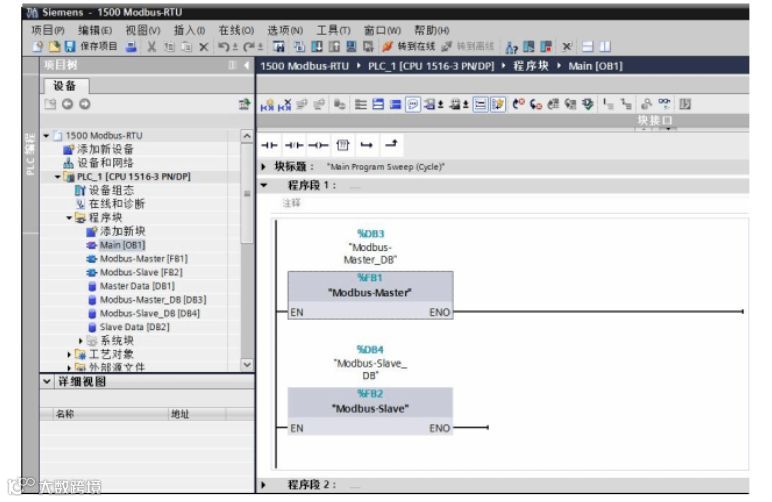This screenshot has height=502, width=772.
Task: Insert an output coil
Action: tap(318, 145)
